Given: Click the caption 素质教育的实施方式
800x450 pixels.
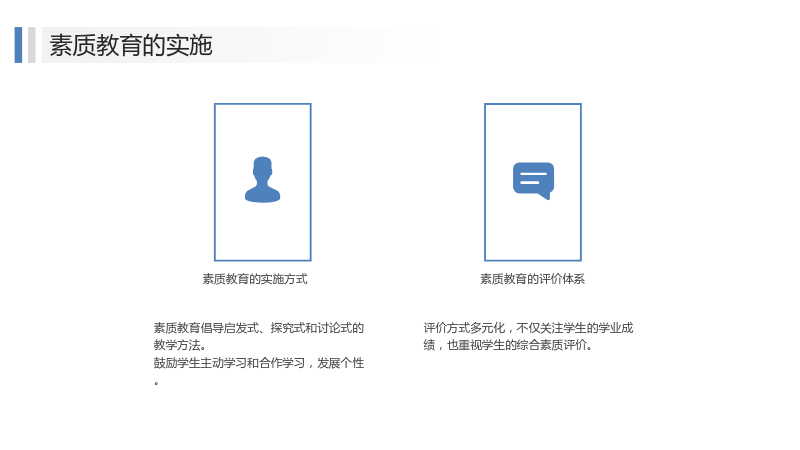Looking at the screenshot, I should 255,279.
